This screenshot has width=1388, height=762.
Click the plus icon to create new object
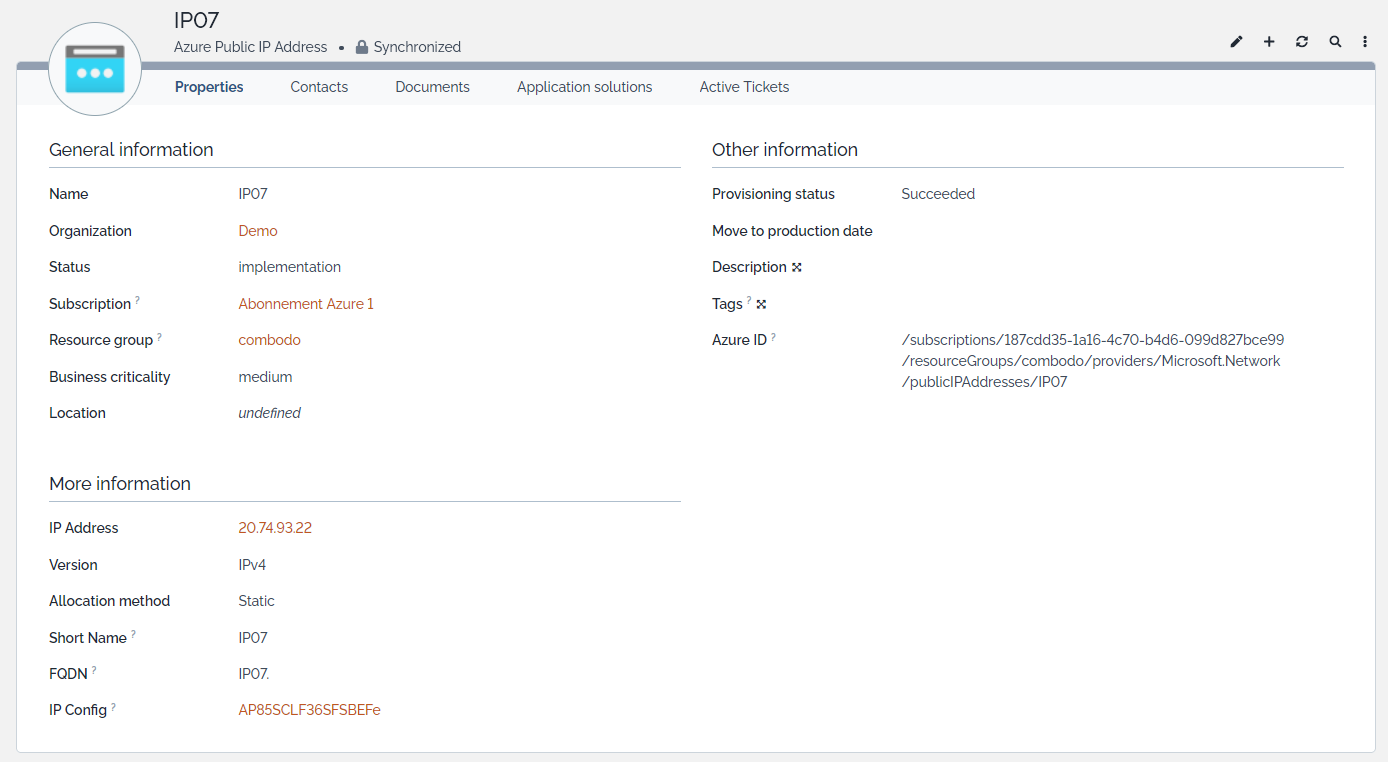click(1269, 42)
